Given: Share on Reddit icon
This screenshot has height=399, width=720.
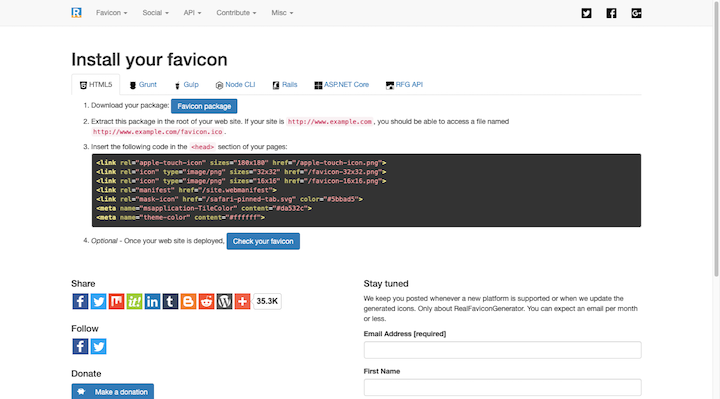Looking at the screenshot, I should pyautogui.click(x=206, y=301).
